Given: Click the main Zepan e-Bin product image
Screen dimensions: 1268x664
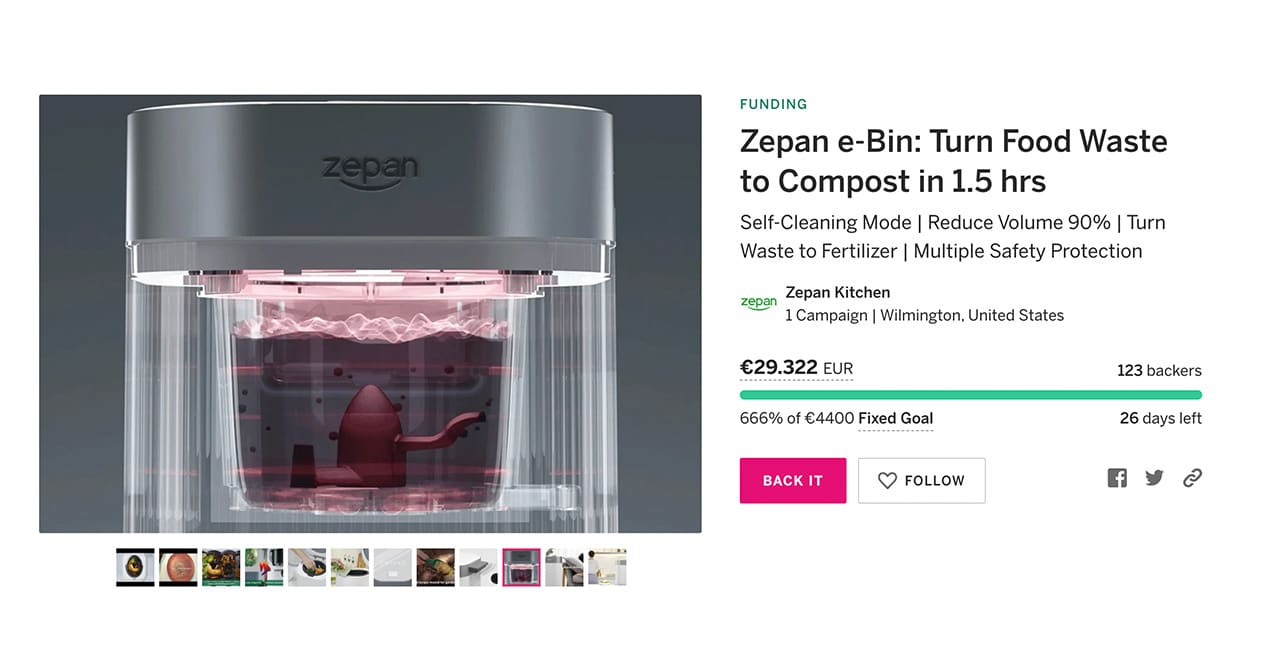Looking at the screenshot, I should pos(370,314).
